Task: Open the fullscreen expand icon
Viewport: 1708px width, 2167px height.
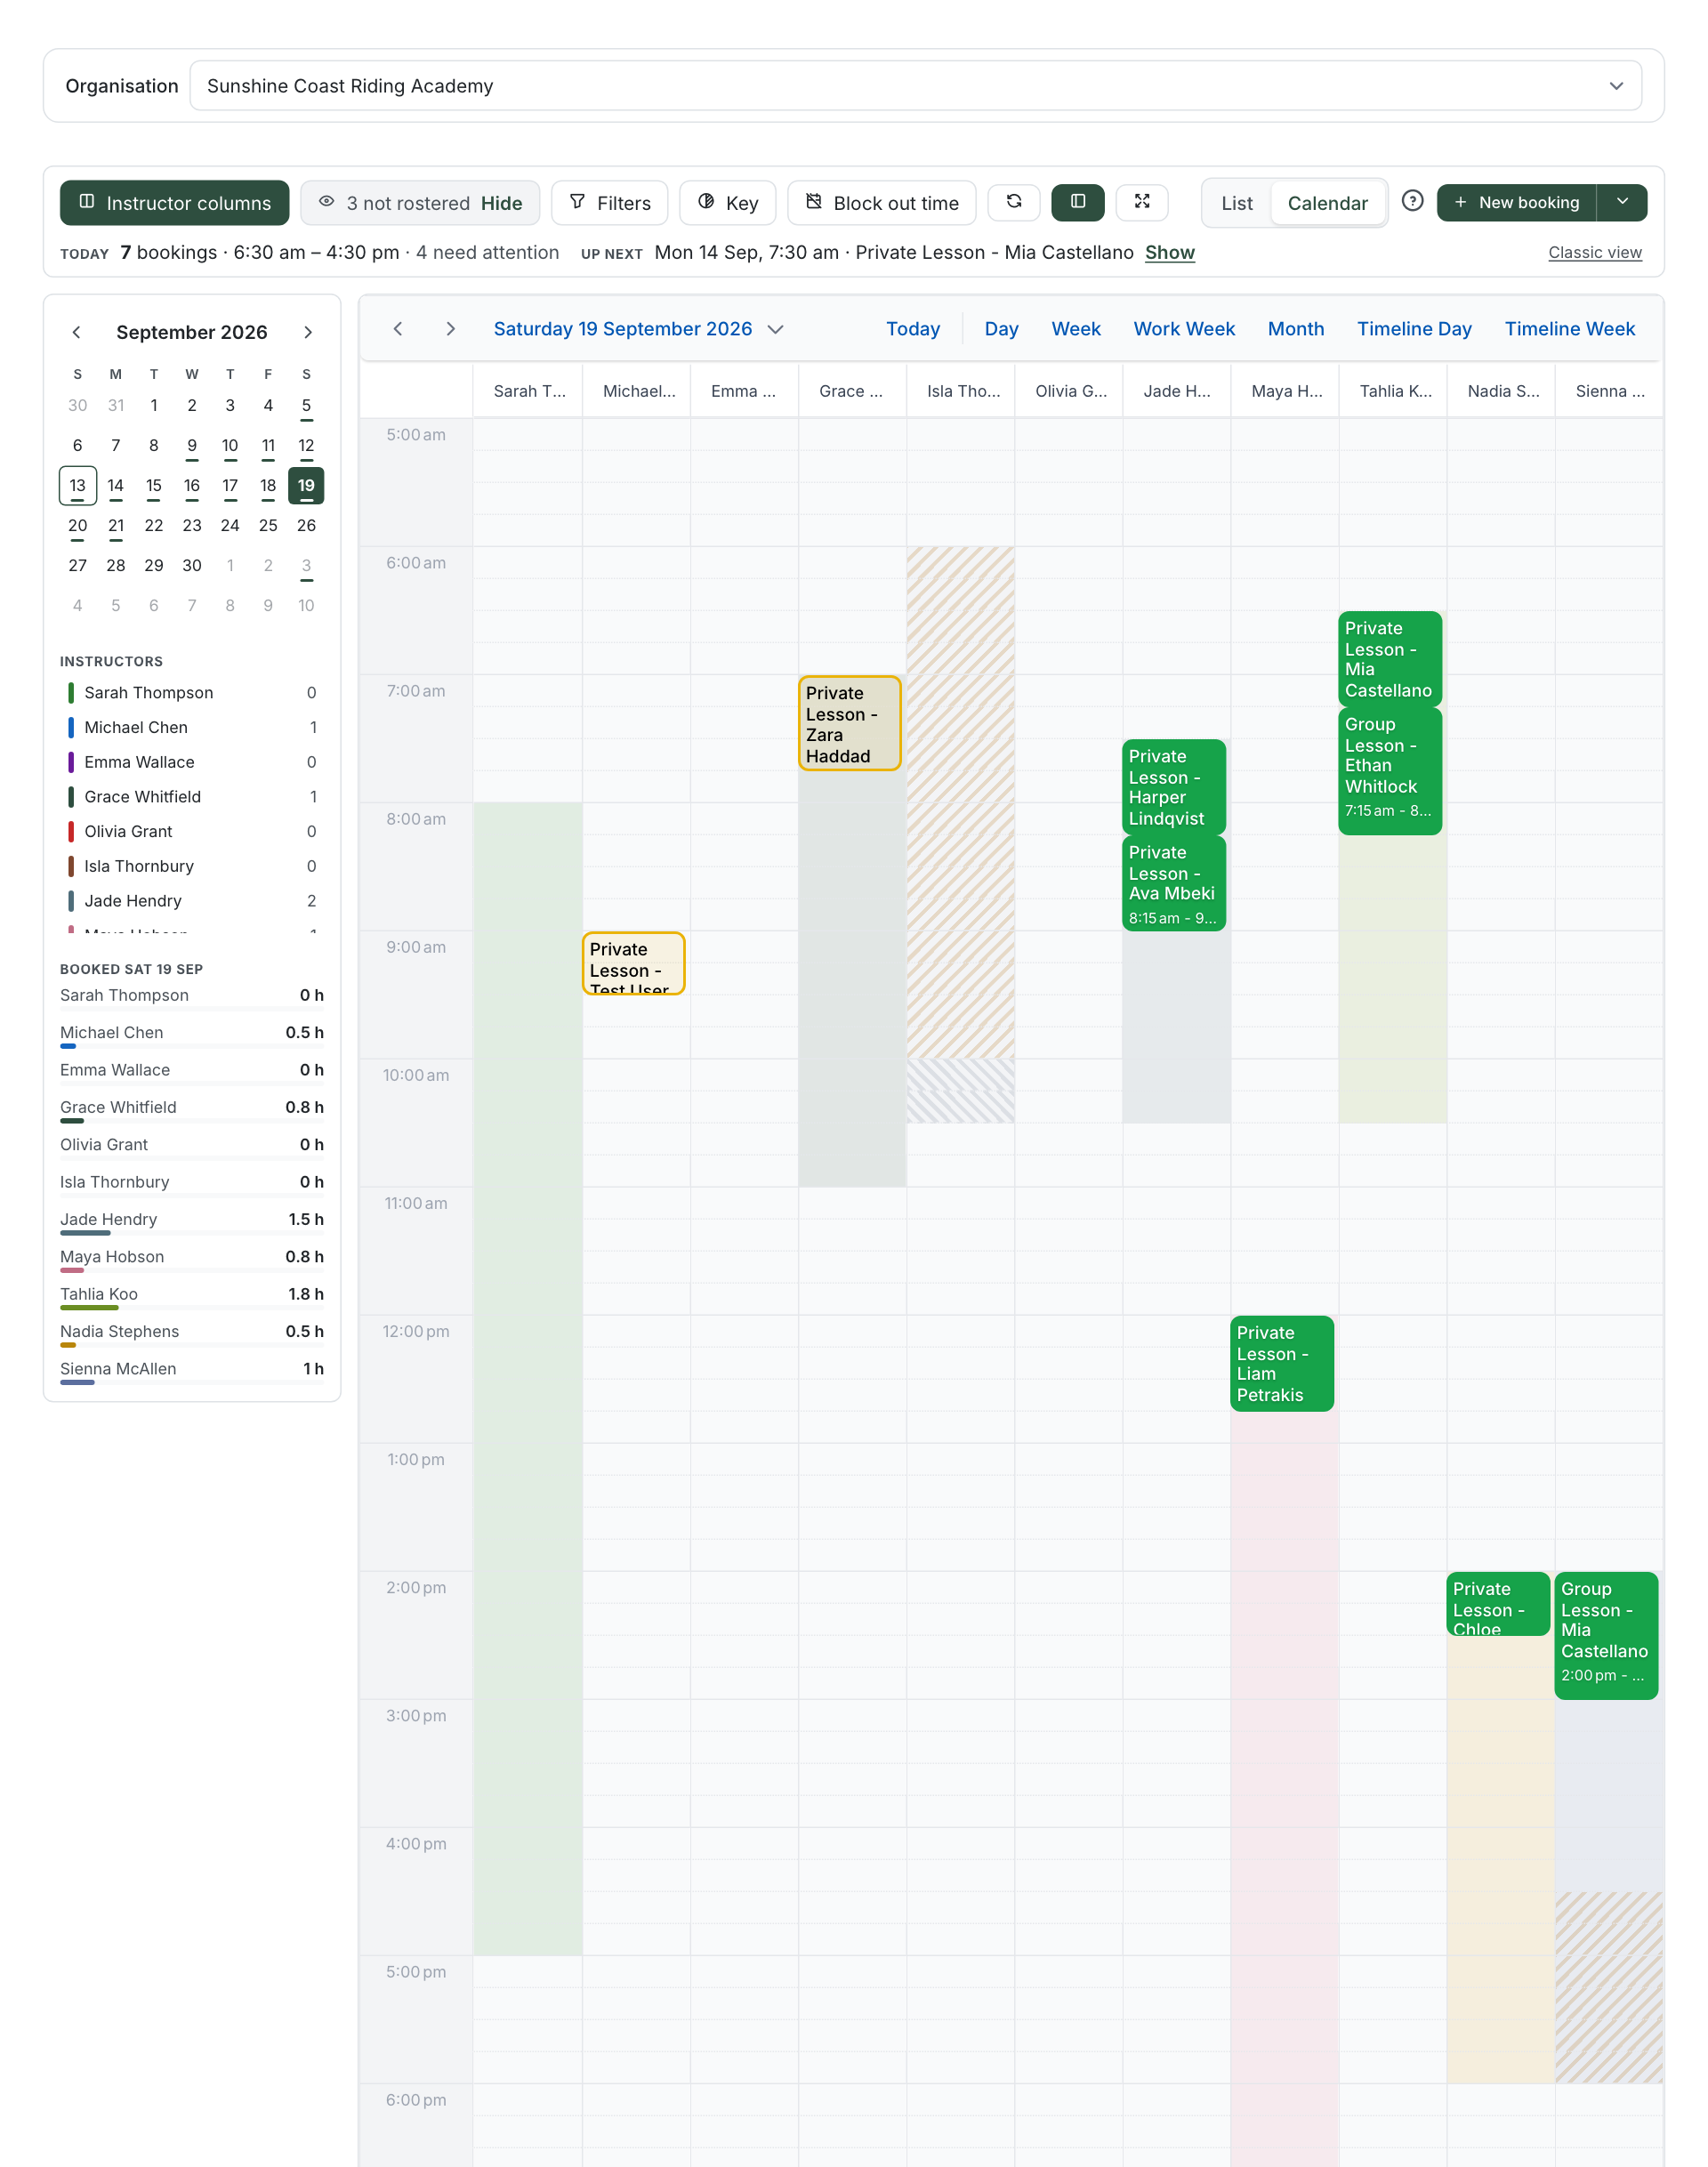Action: point(1141,202)
